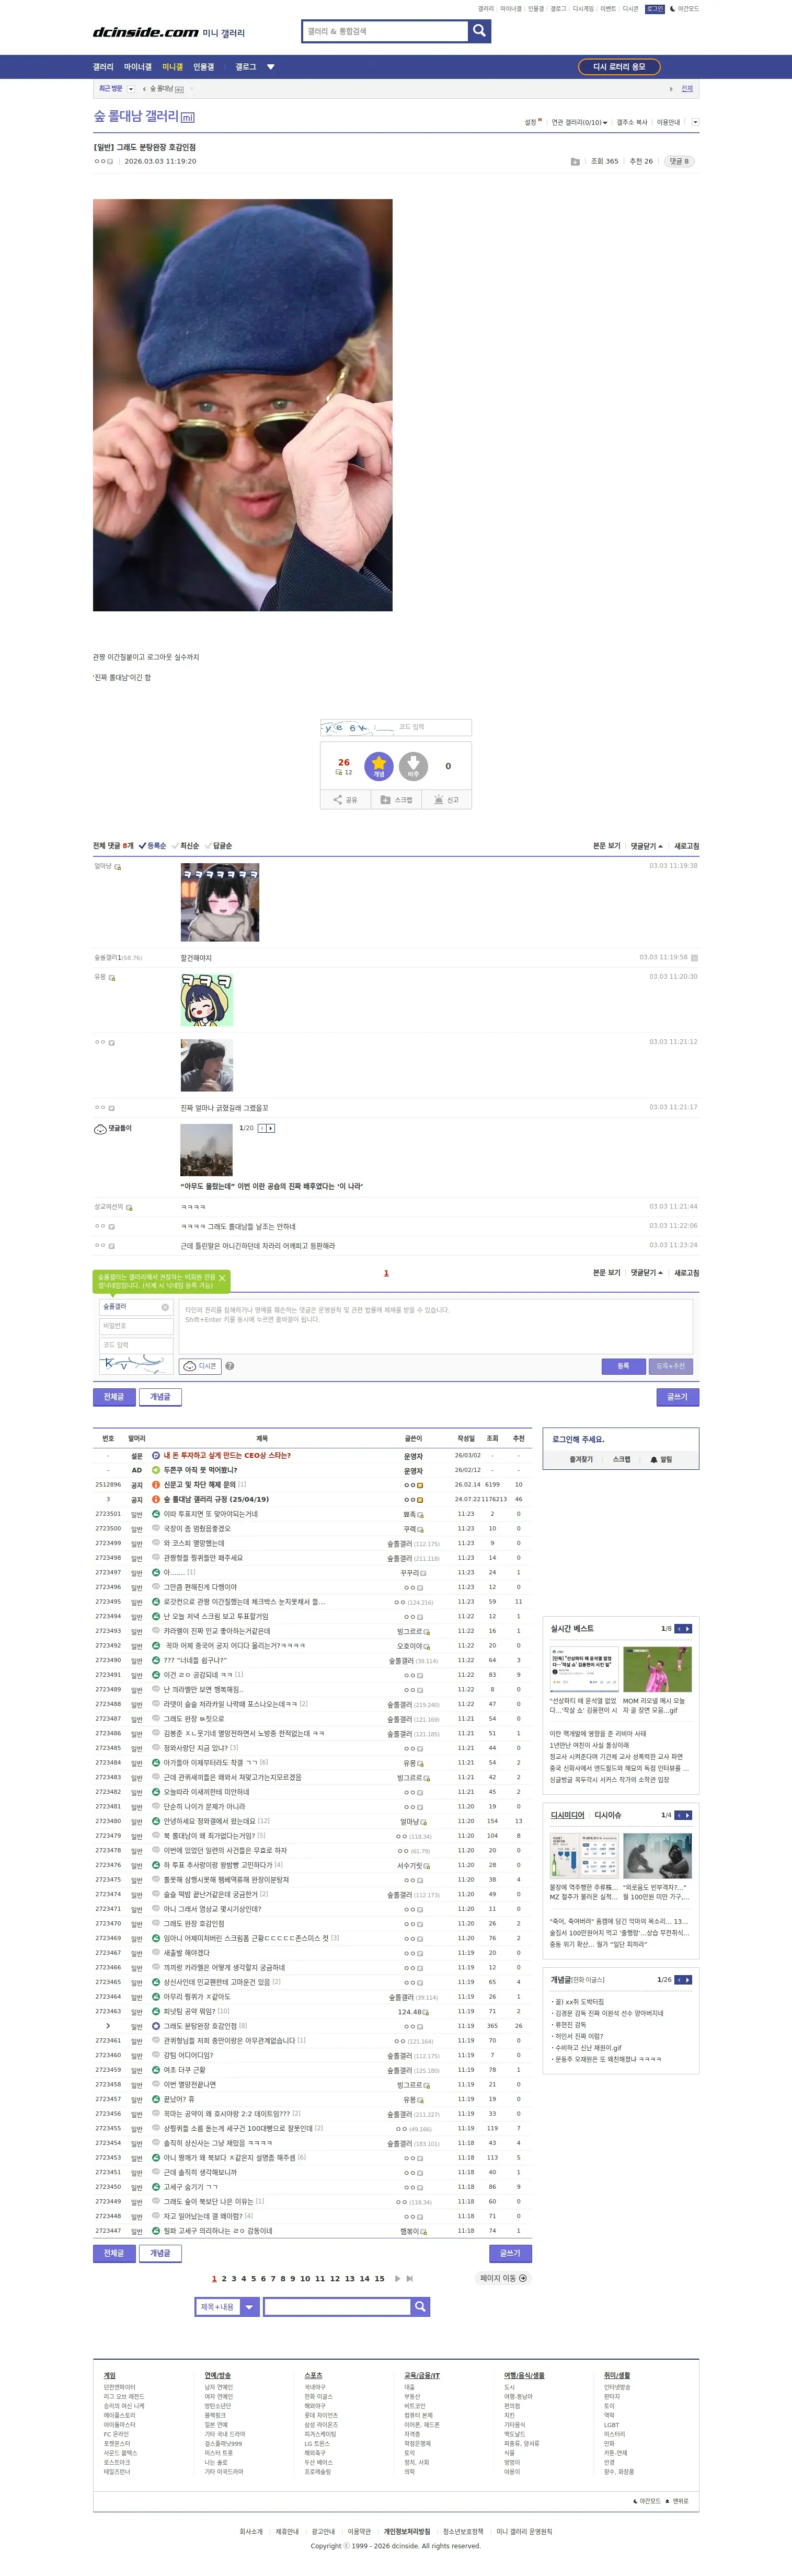Open the dcinside.com logo home link
This screenshot has height=2576, width=792.
(x=146, y=32)
